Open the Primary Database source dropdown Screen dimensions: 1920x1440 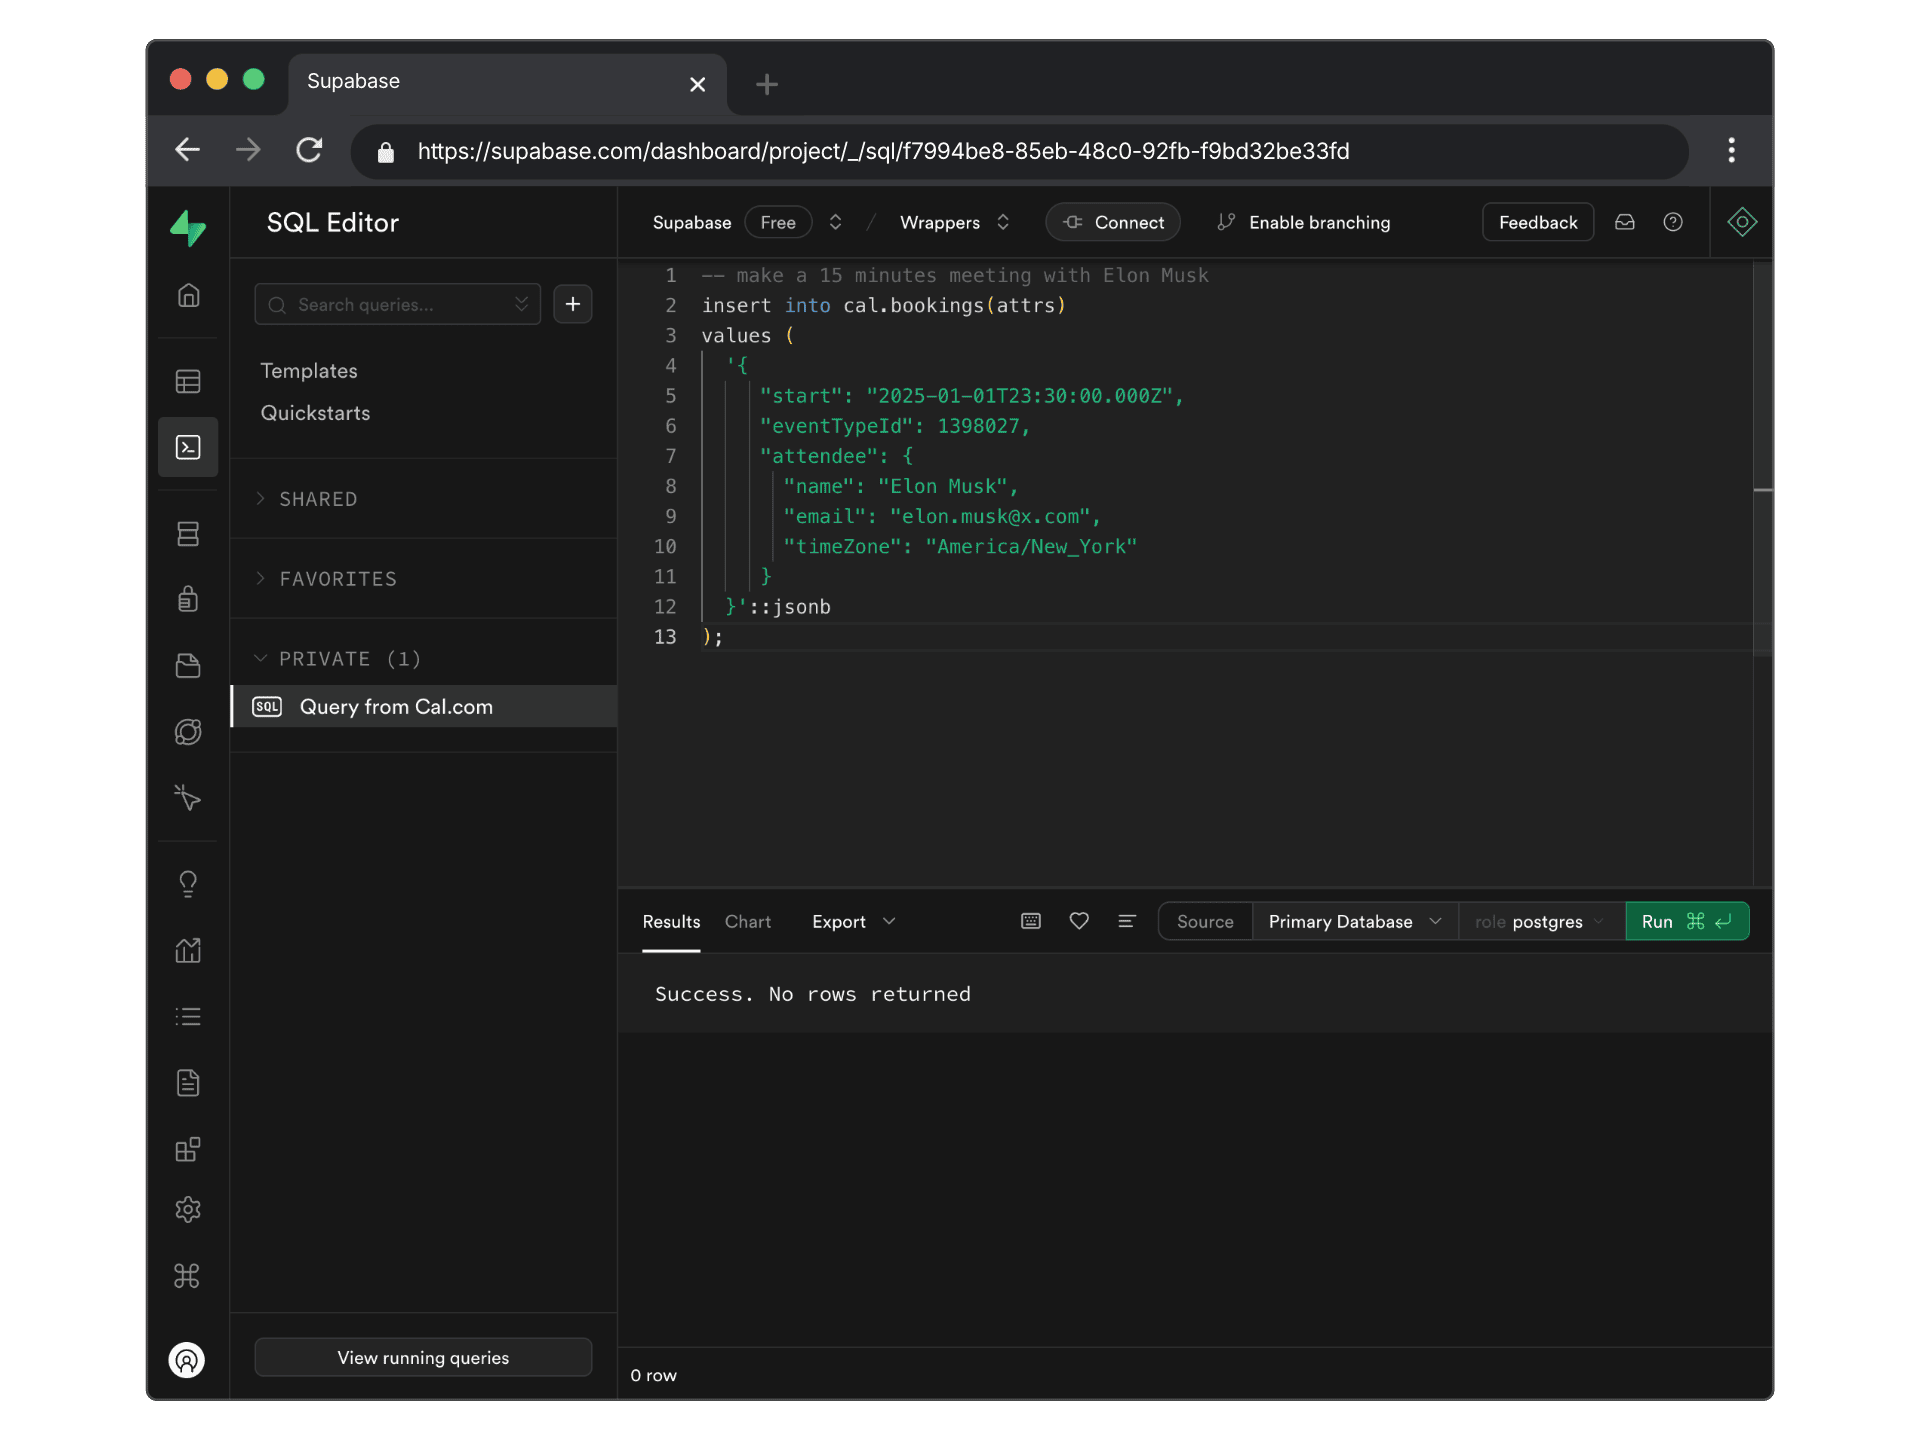pos(1355,921)
